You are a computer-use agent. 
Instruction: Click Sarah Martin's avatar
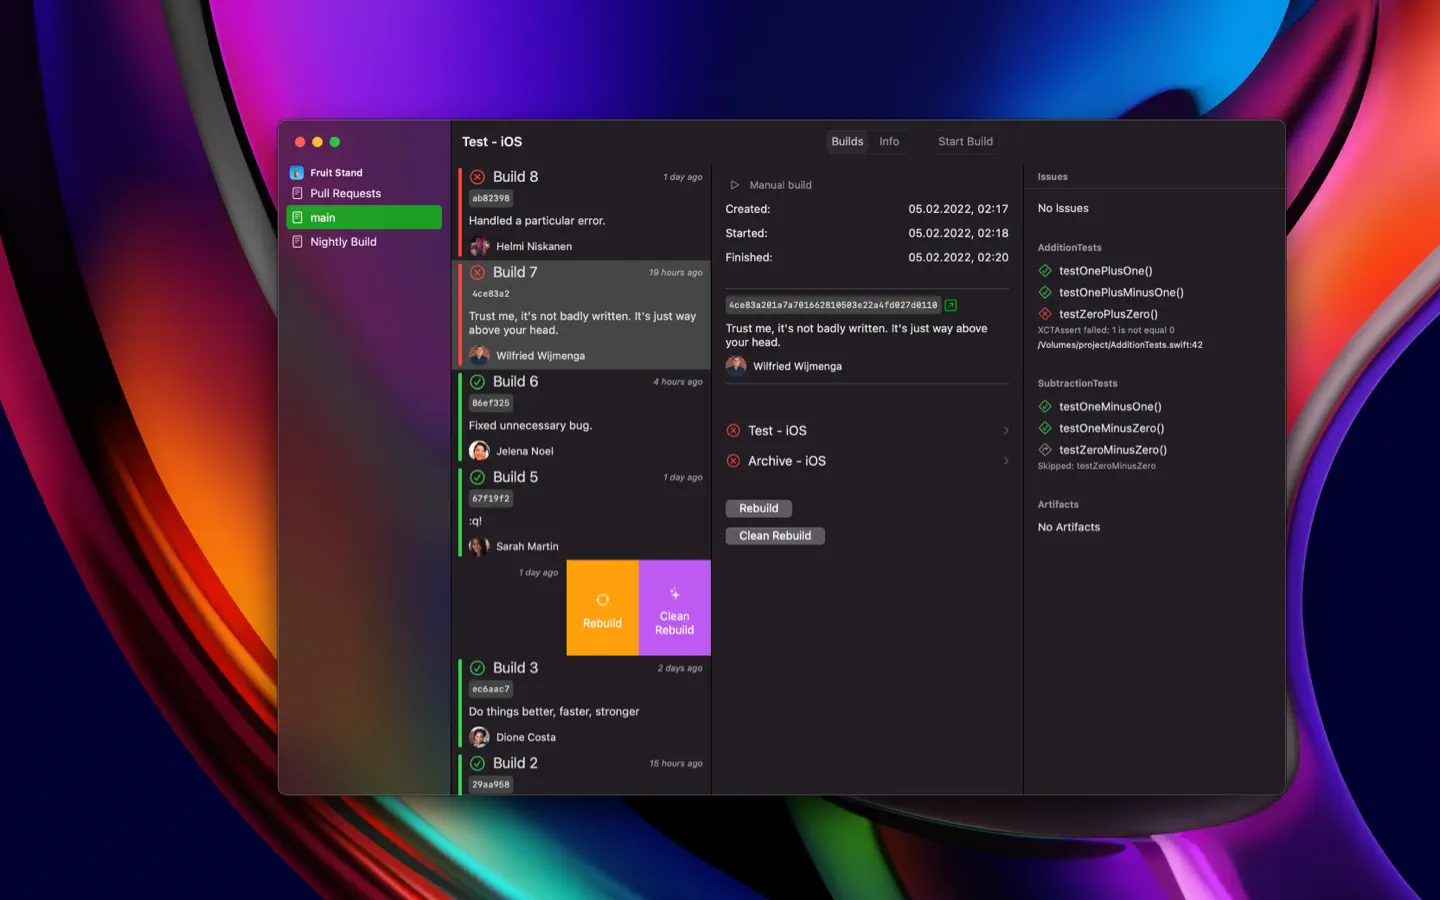click(479, 546)
